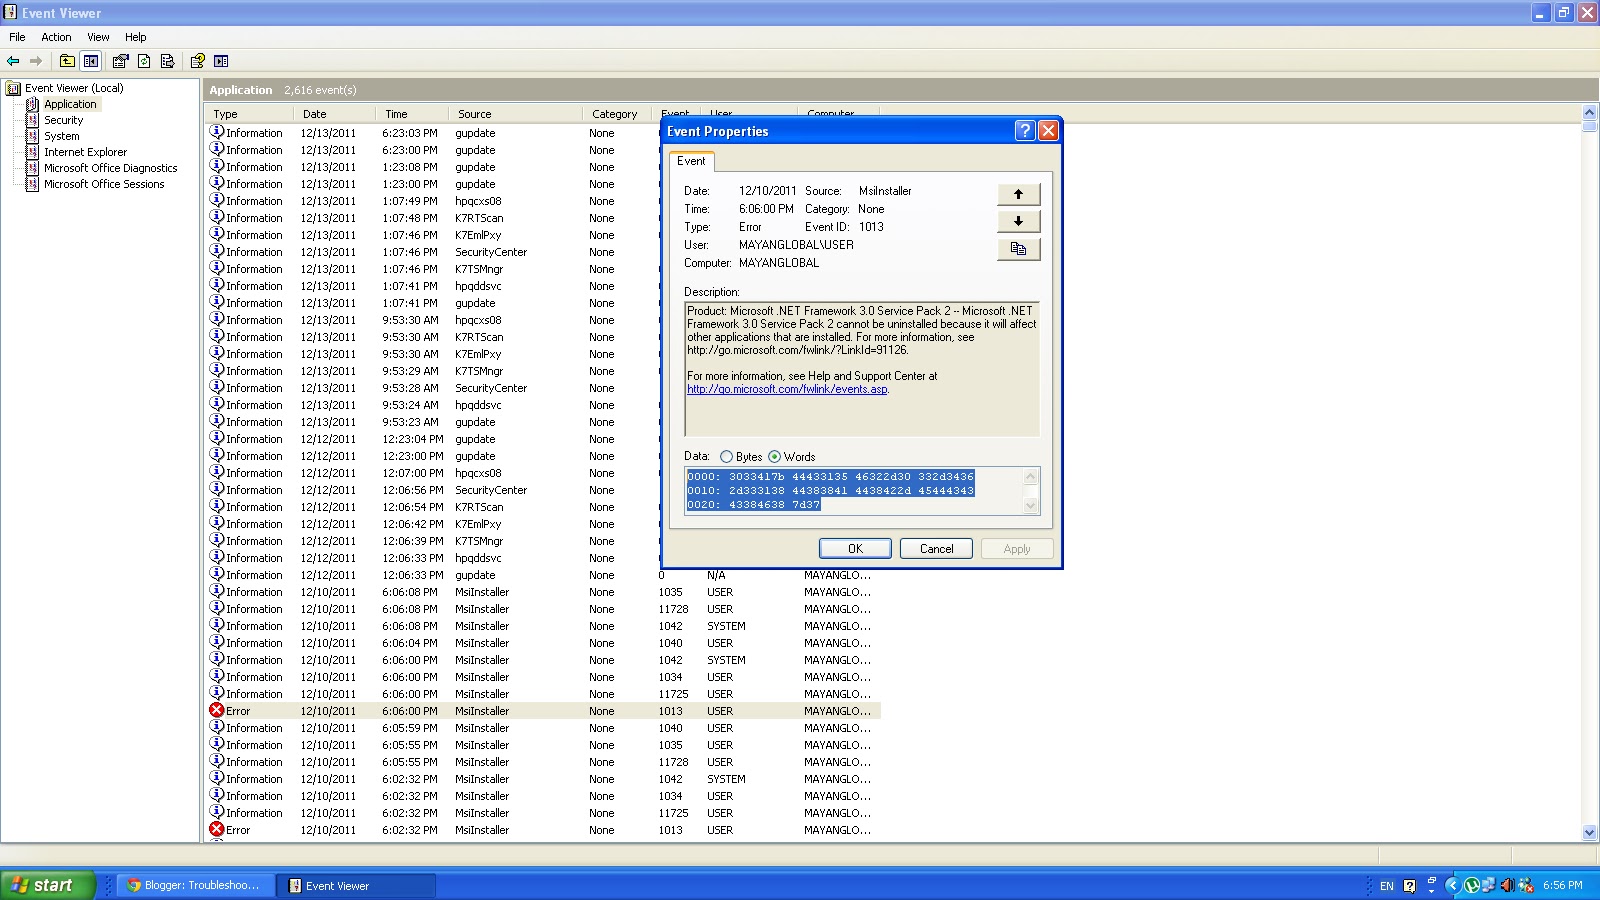Open the go.microsoft.com events.asp link
Image resolution: width=1600 pixels, height=900 pixels.
coord(787,389)
